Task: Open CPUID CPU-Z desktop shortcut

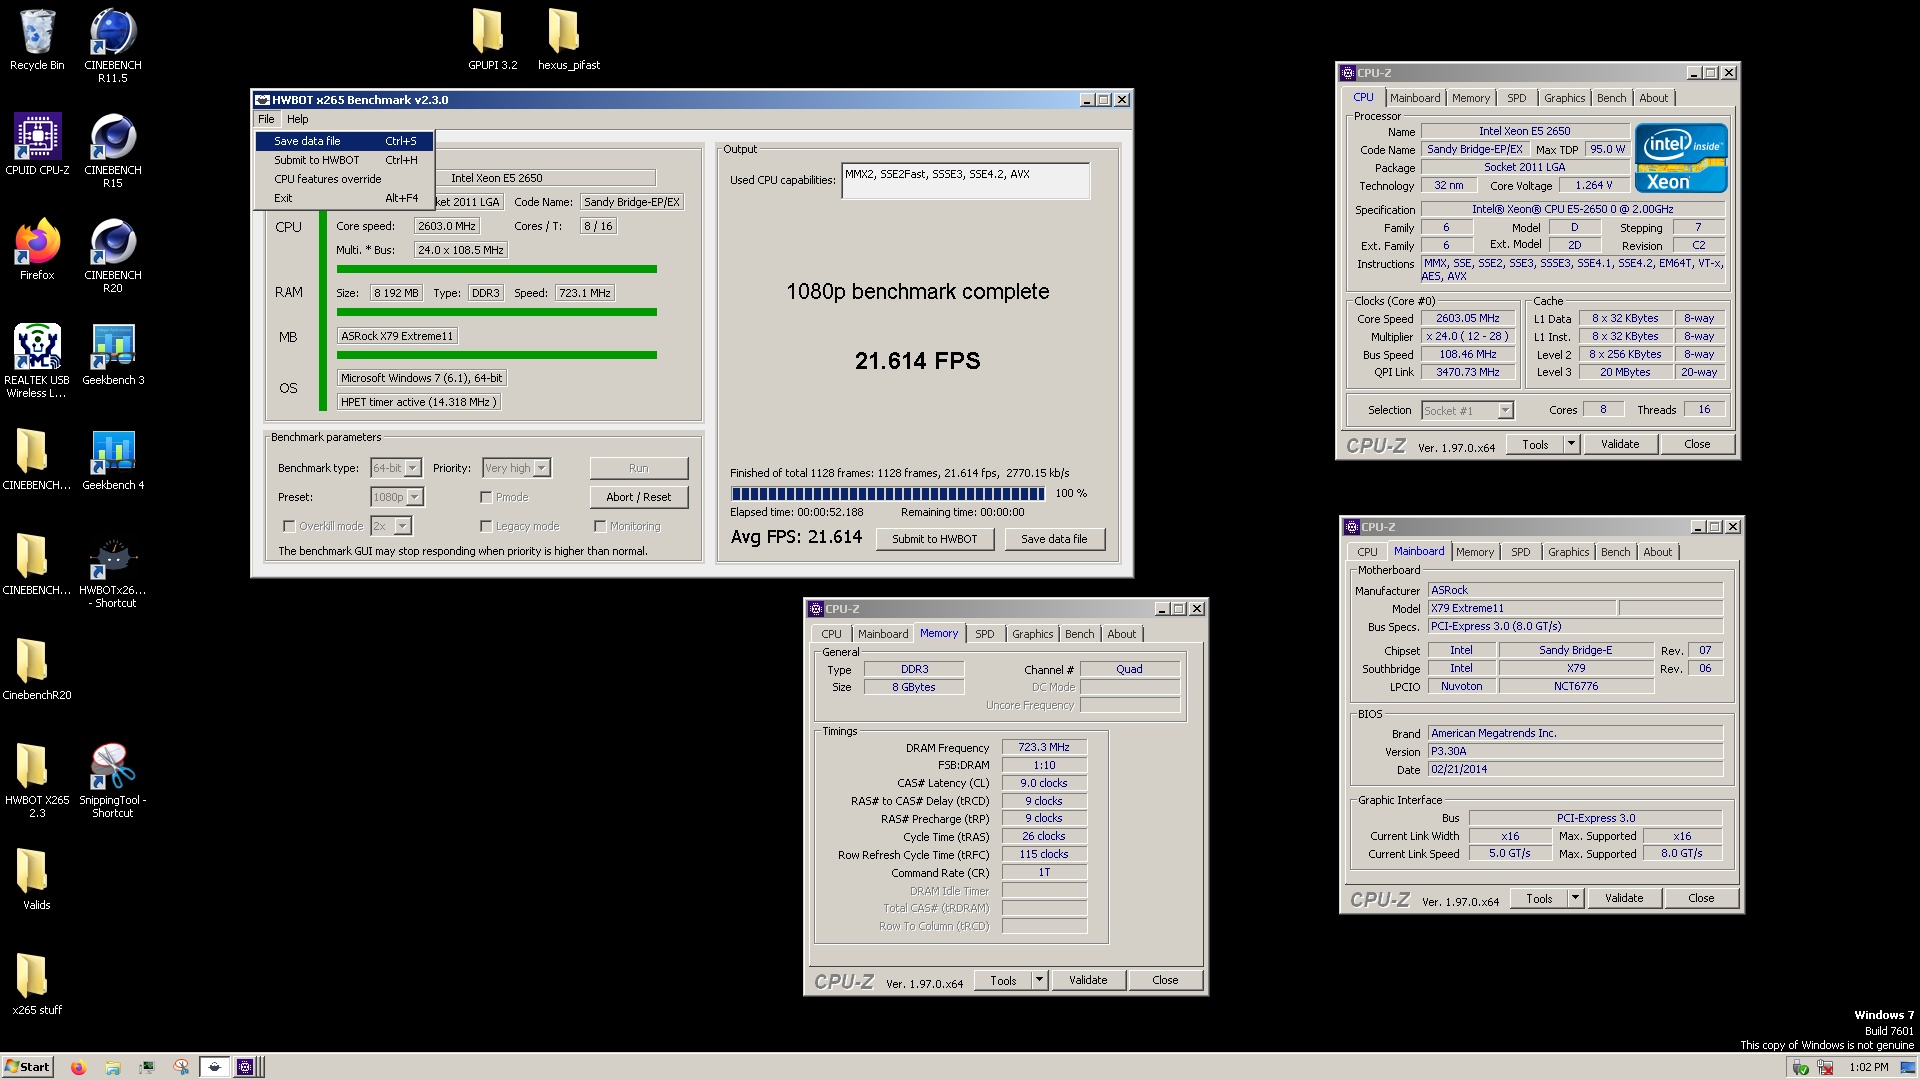Action: pyautogui.click(x=37, y=145)
